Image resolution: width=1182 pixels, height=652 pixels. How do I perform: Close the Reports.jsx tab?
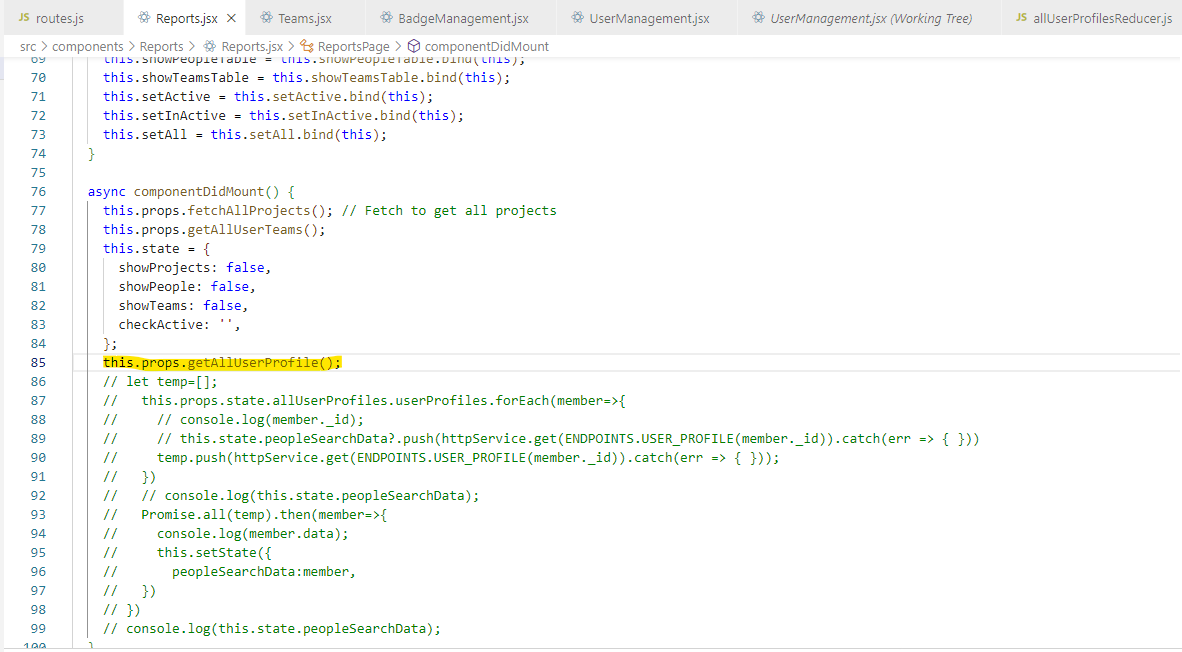[231, 18]
